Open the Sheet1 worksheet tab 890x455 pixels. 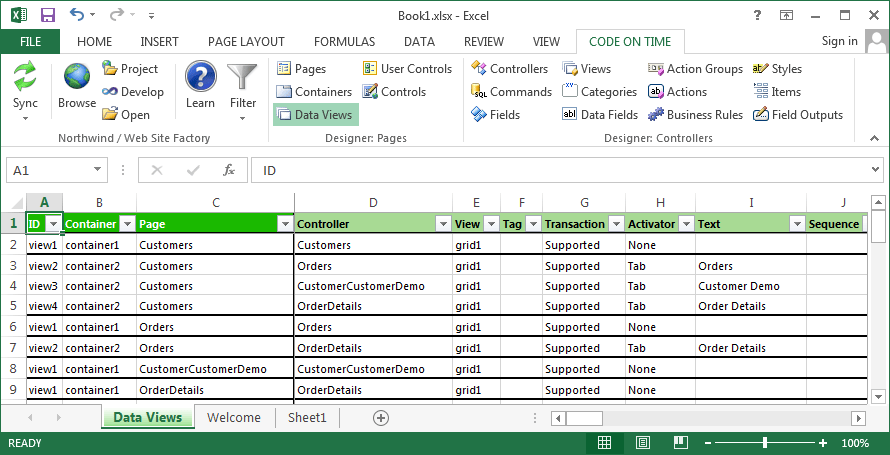307,418
